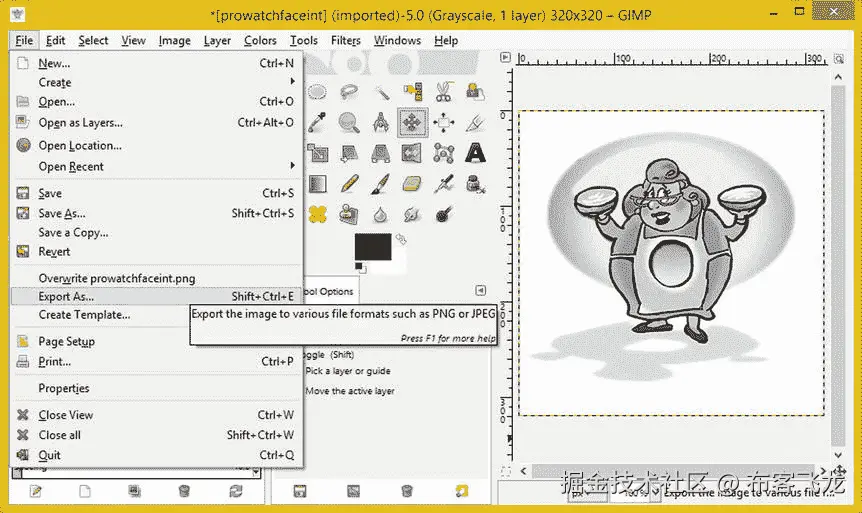Click vertical scrollbar down arrow
The image size is (862, 513).
838,455
